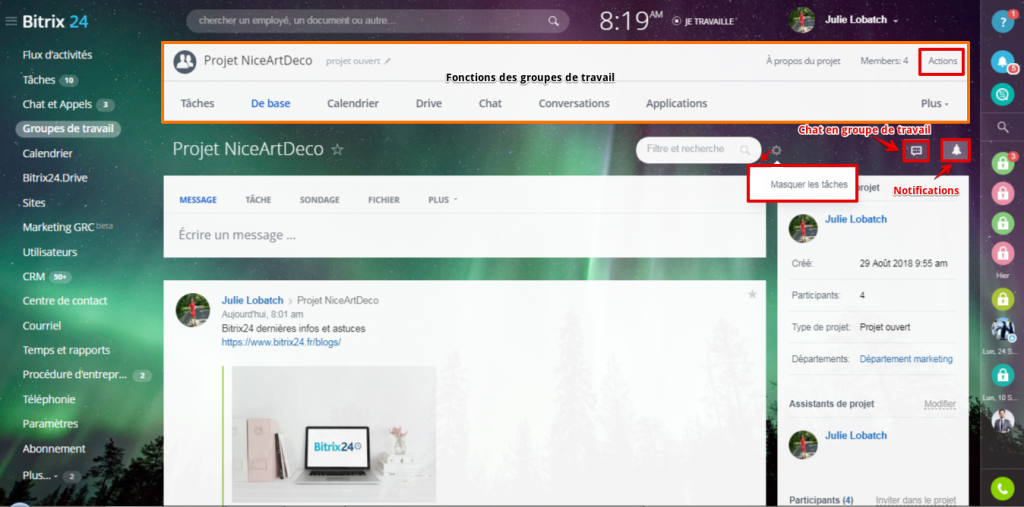The height and width of the screenshot is (507, 1024).
Task: Click the magnifier in Filtre et recherche
Action: 745,150
